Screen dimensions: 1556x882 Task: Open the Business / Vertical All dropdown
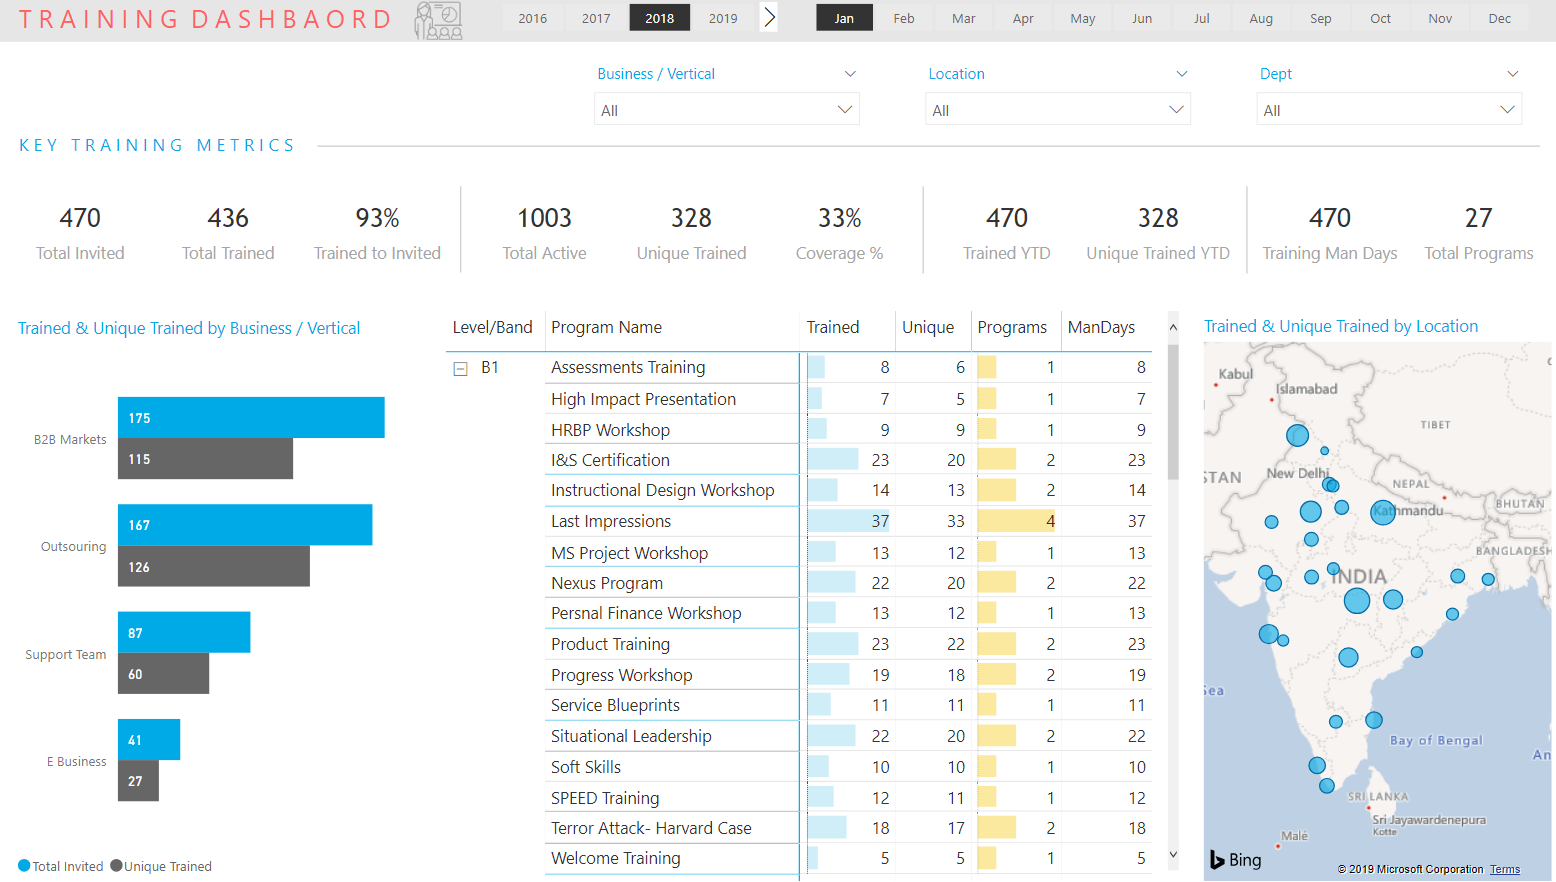pos(727,110)
